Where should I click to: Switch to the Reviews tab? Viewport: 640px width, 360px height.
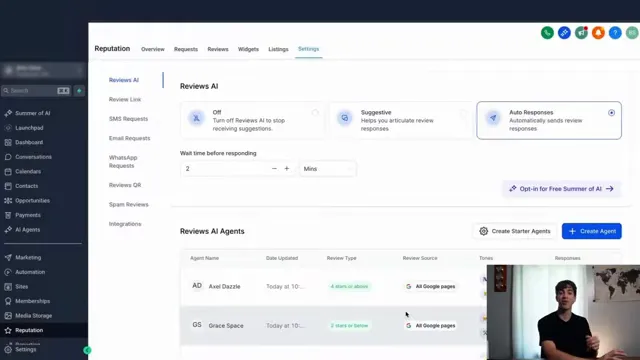(218, 49)
